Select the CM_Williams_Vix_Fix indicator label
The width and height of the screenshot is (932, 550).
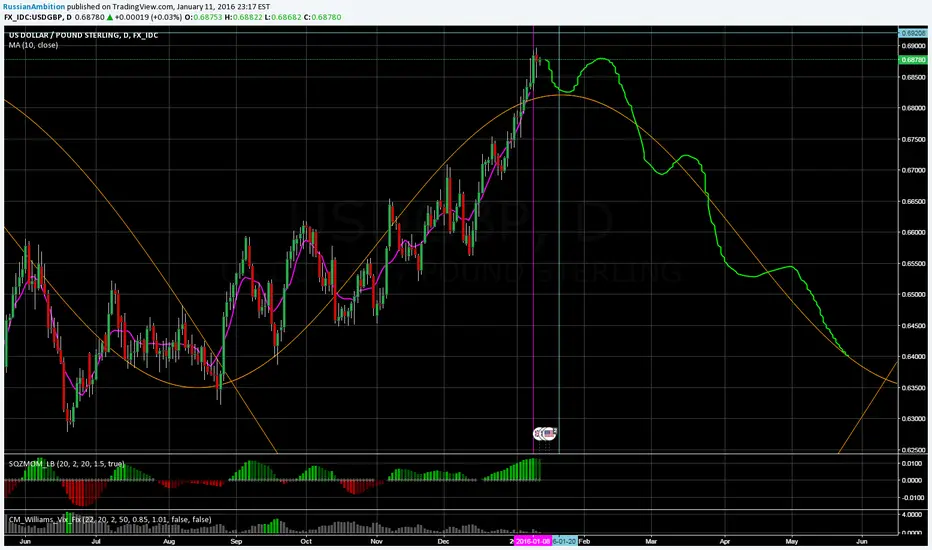point(110,519)
